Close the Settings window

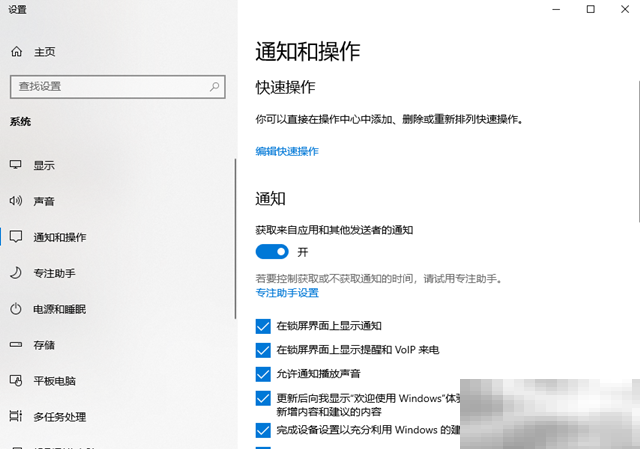pos(625,9)
